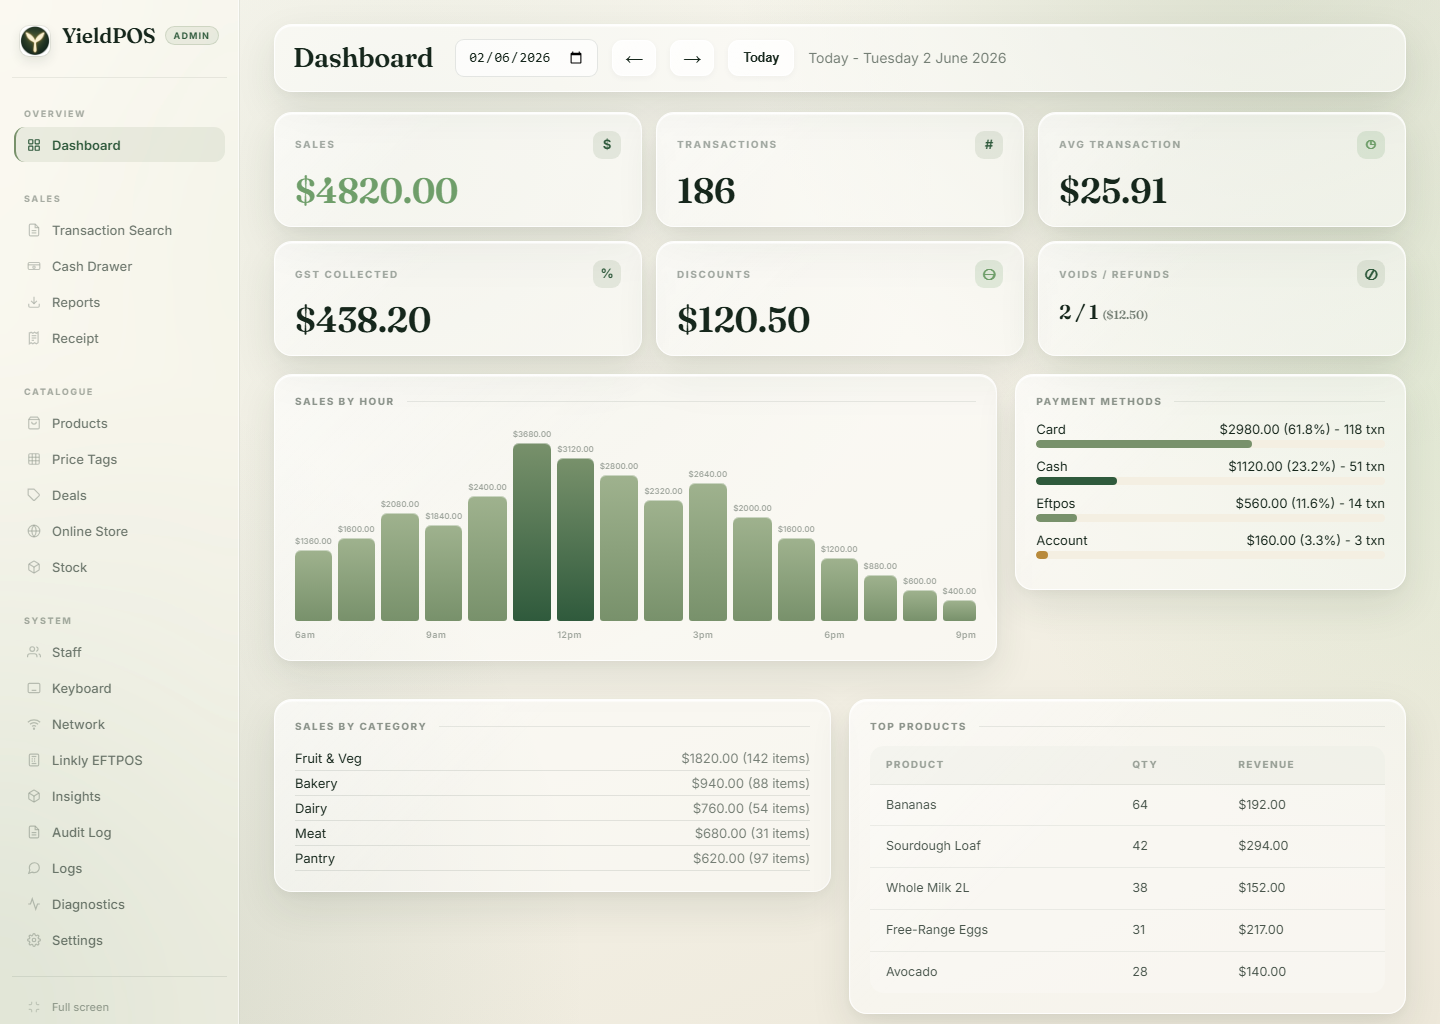Click the Dashboard grid icon in sidebar

tap(34, 145)
